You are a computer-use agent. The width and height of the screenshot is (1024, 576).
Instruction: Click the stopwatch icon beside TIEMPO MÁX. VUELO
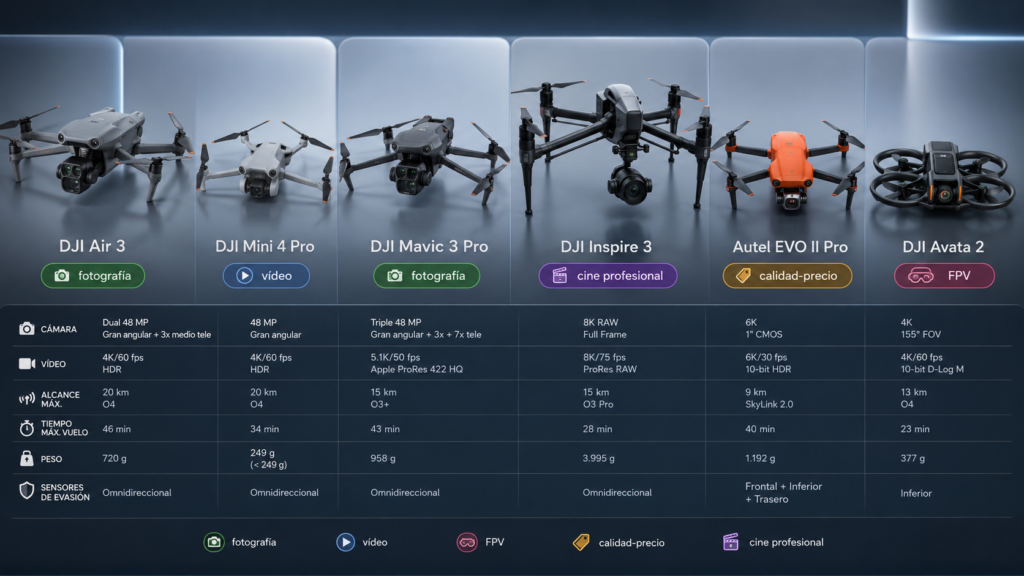(x=27, y=428)
